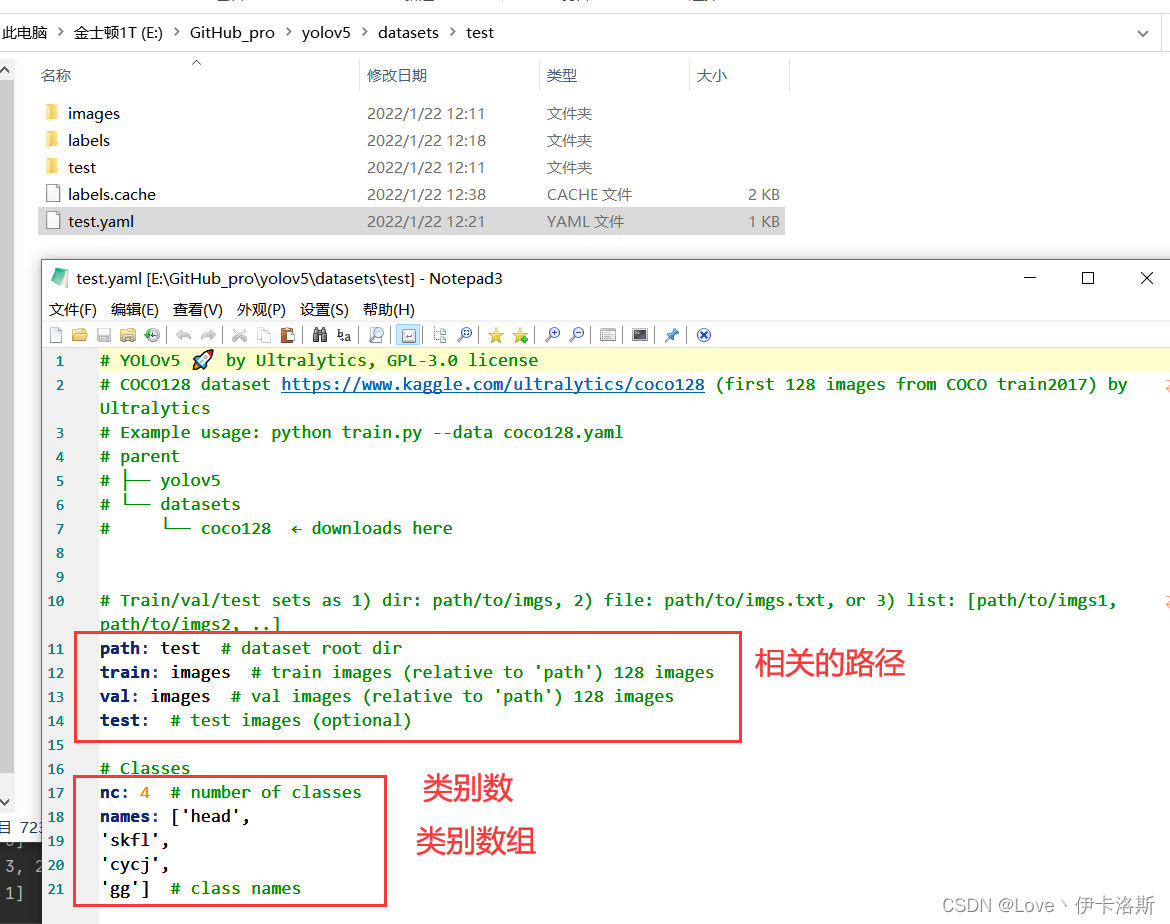The width and height of the screenshot is (1170, 924).
Task: Navigate to GitHub_pro breadcrumb folder
Action: pos(232,33)
